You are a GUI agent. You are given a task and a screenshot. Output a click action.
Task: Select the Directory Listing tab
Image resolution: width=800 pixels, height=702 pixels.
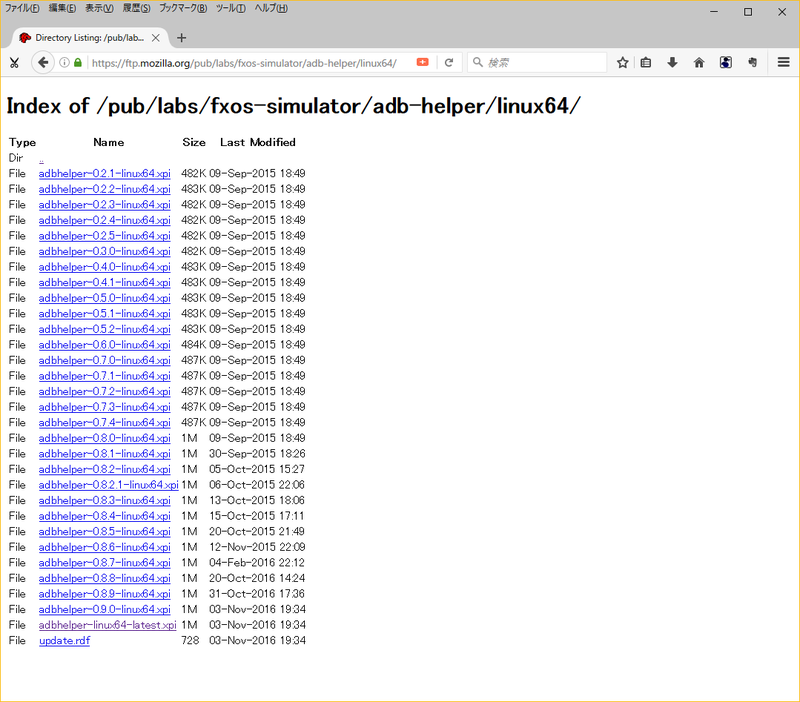point(90,38)
